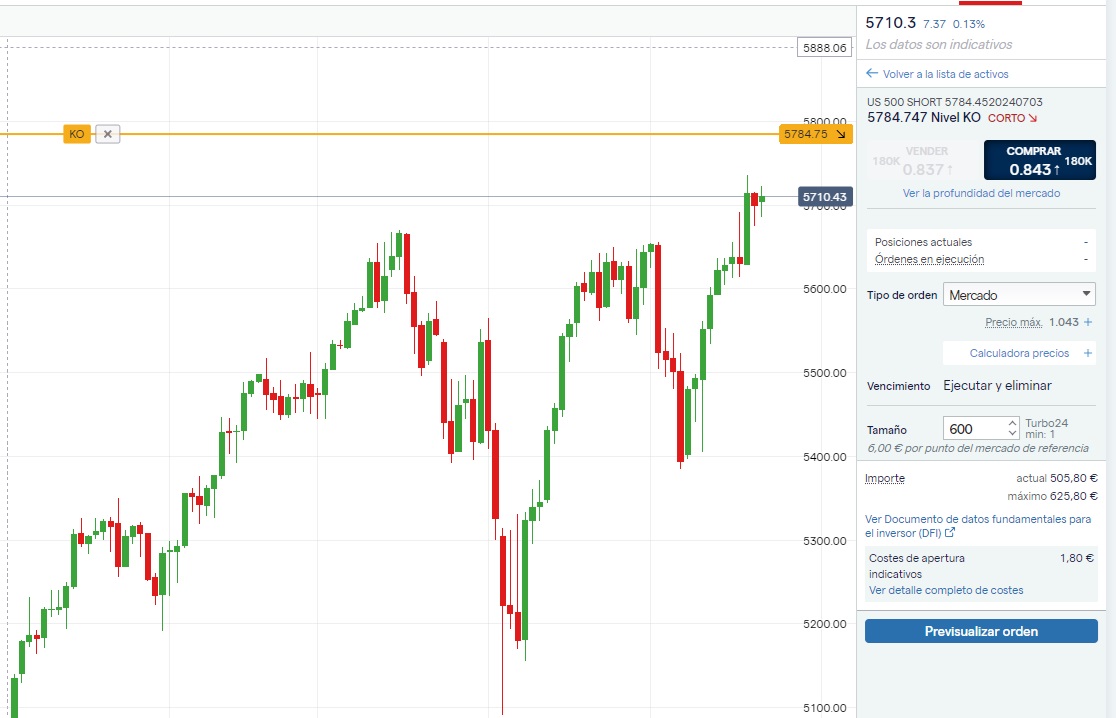The image size is (1116, 718).
Task: Click the 5710.43 current price marker
Action: [x=824, y=197]
